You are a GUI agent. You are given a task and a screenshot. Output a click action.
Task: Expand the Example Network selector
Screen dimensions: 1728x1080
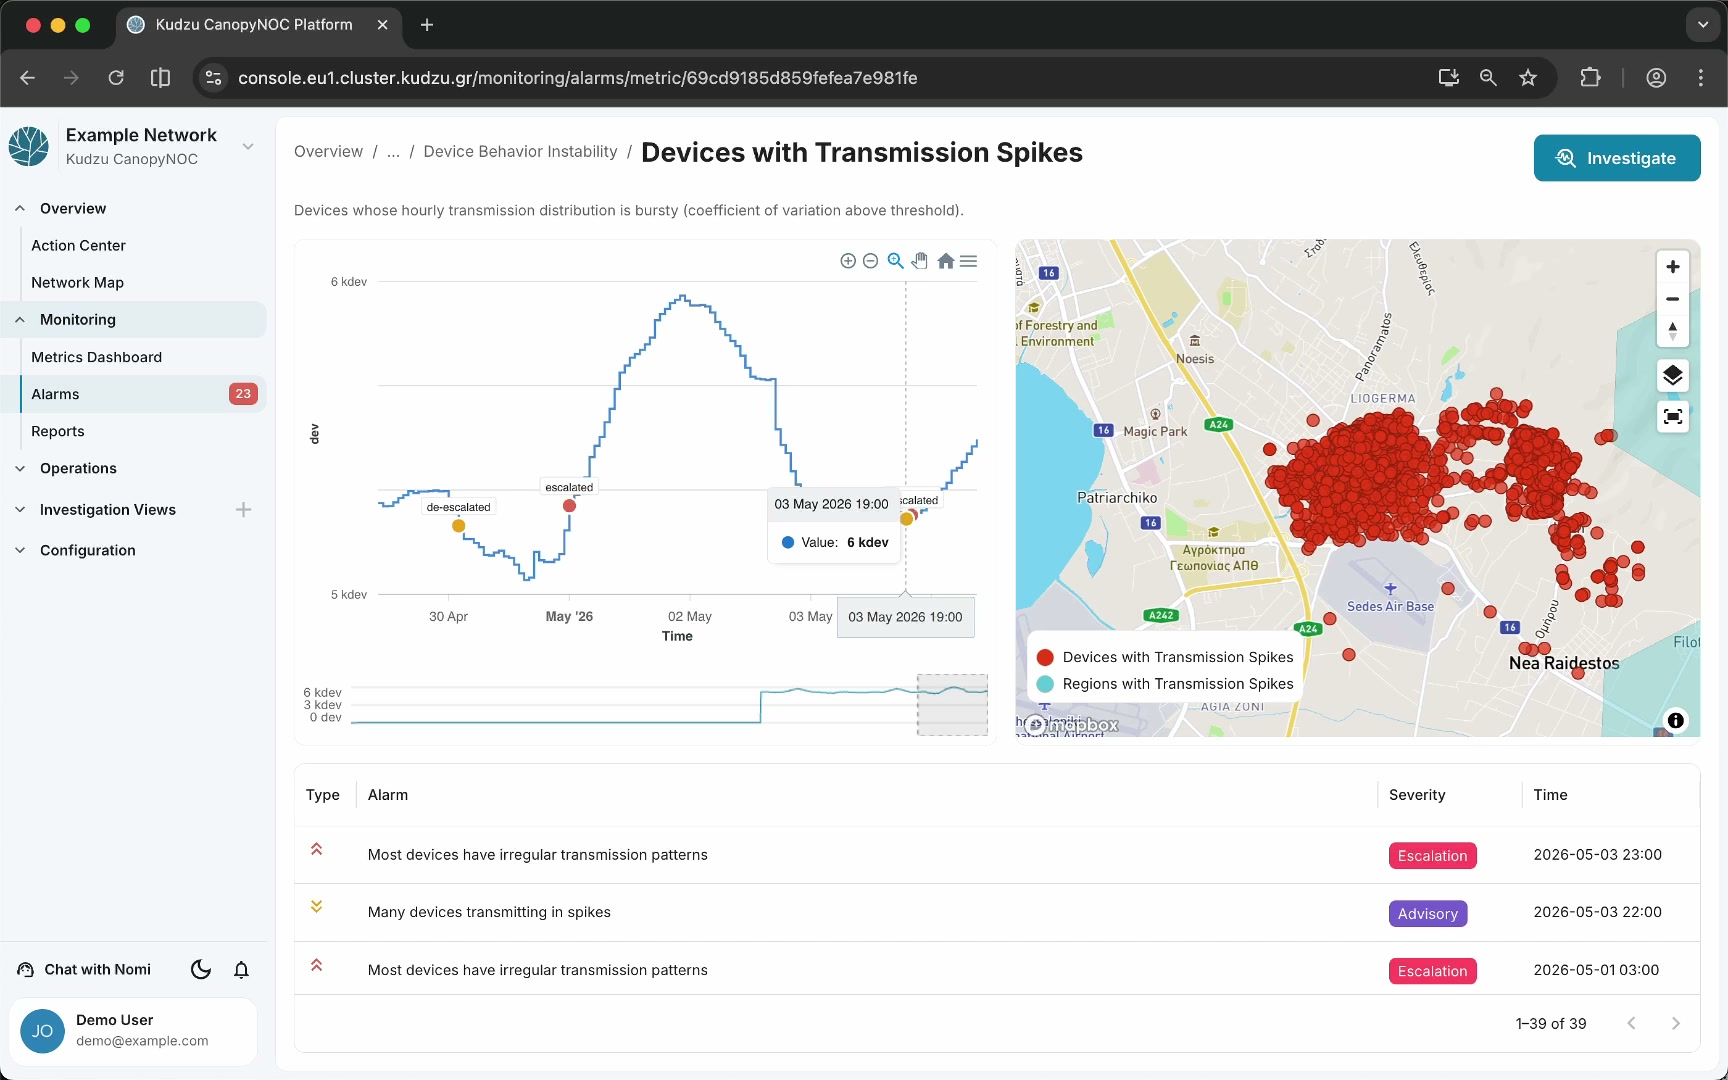tap(248, 147)
